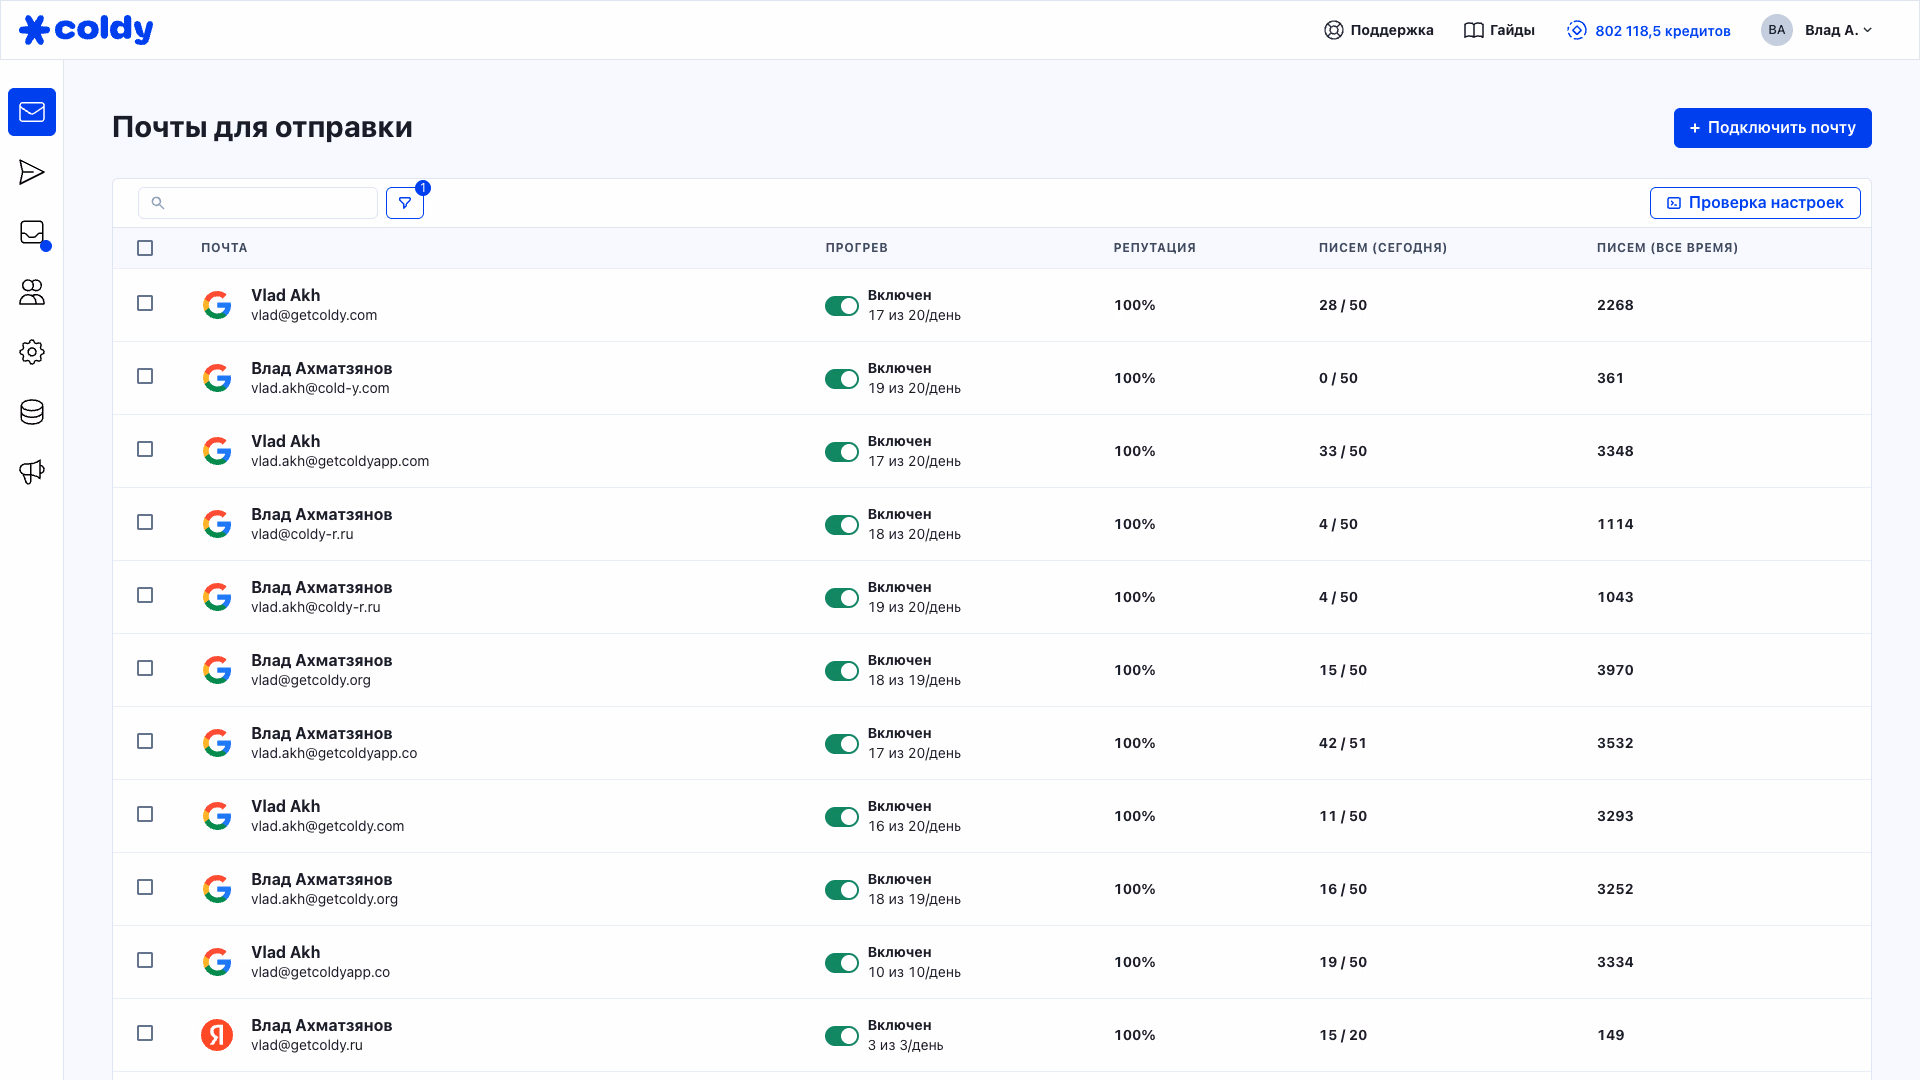Open the campaigns paper plane icon

point(32,172)
